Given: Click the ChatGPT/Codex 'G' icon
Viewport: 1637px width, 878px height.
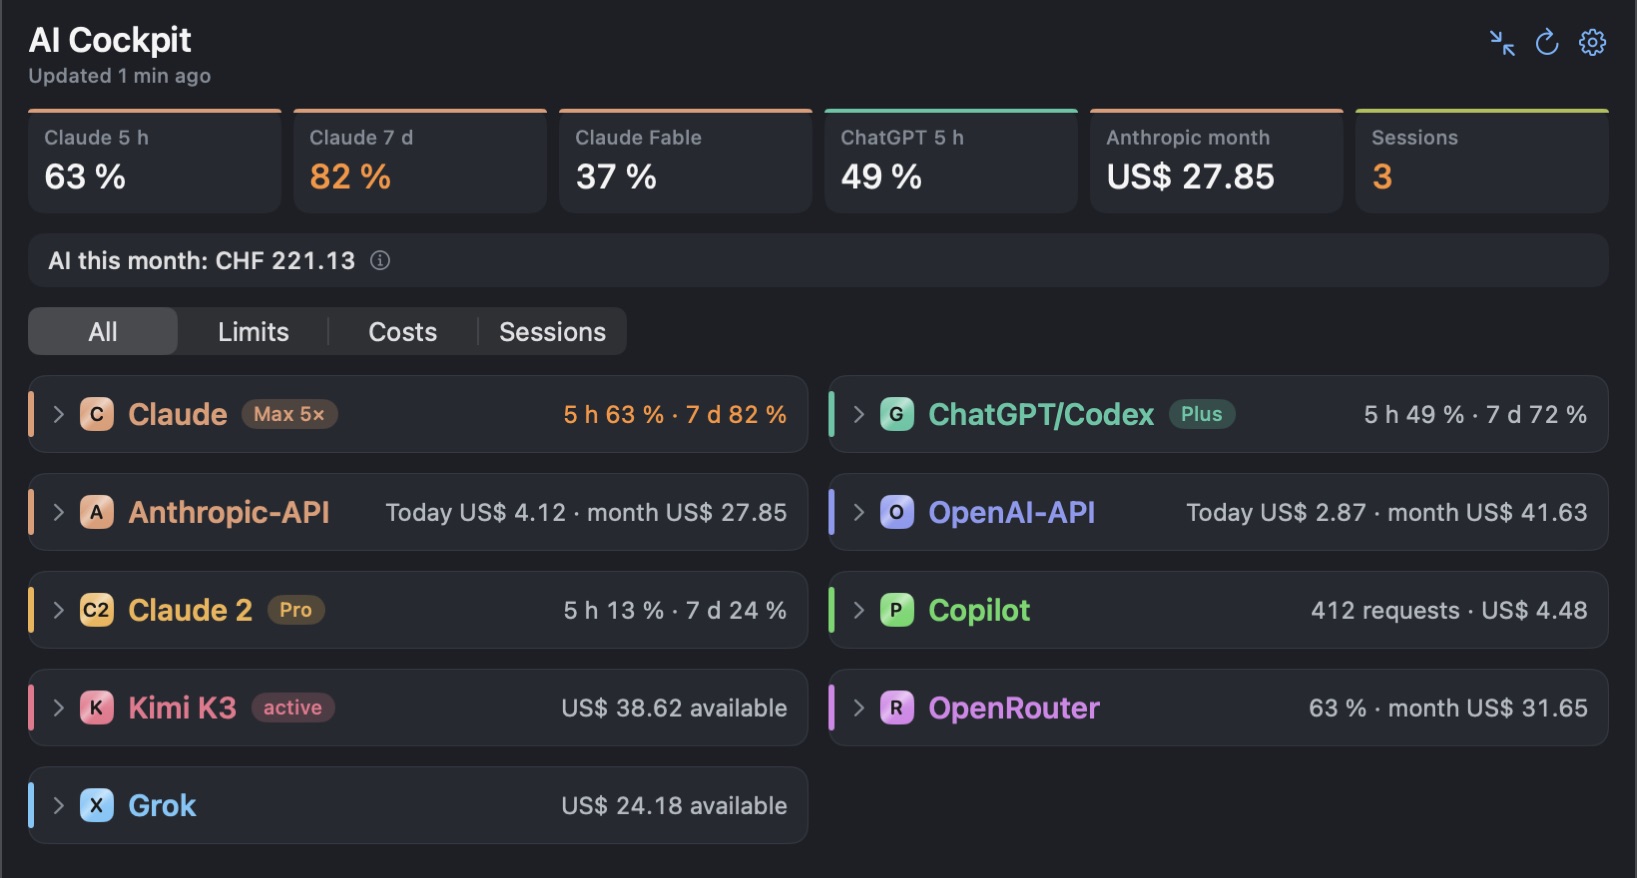Looking at the screenshot, I should coord(897,414).
